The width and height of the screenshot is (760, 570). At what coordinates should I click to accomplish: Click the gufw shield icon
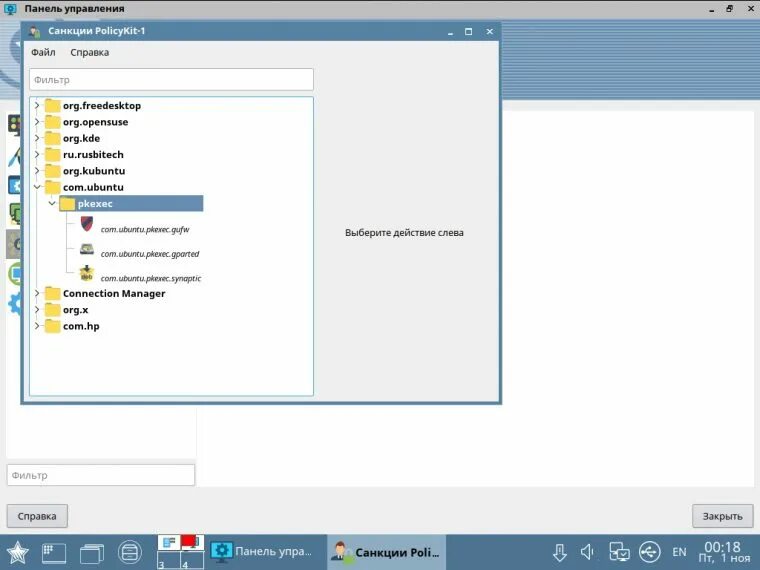87,223
